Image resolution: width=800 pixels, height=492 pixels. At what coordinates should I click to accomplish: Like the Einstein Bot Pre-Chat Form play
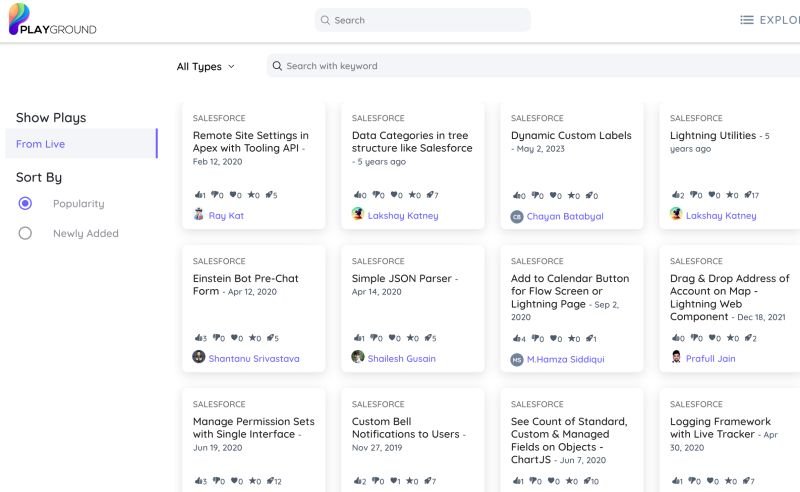coord(198,337)
